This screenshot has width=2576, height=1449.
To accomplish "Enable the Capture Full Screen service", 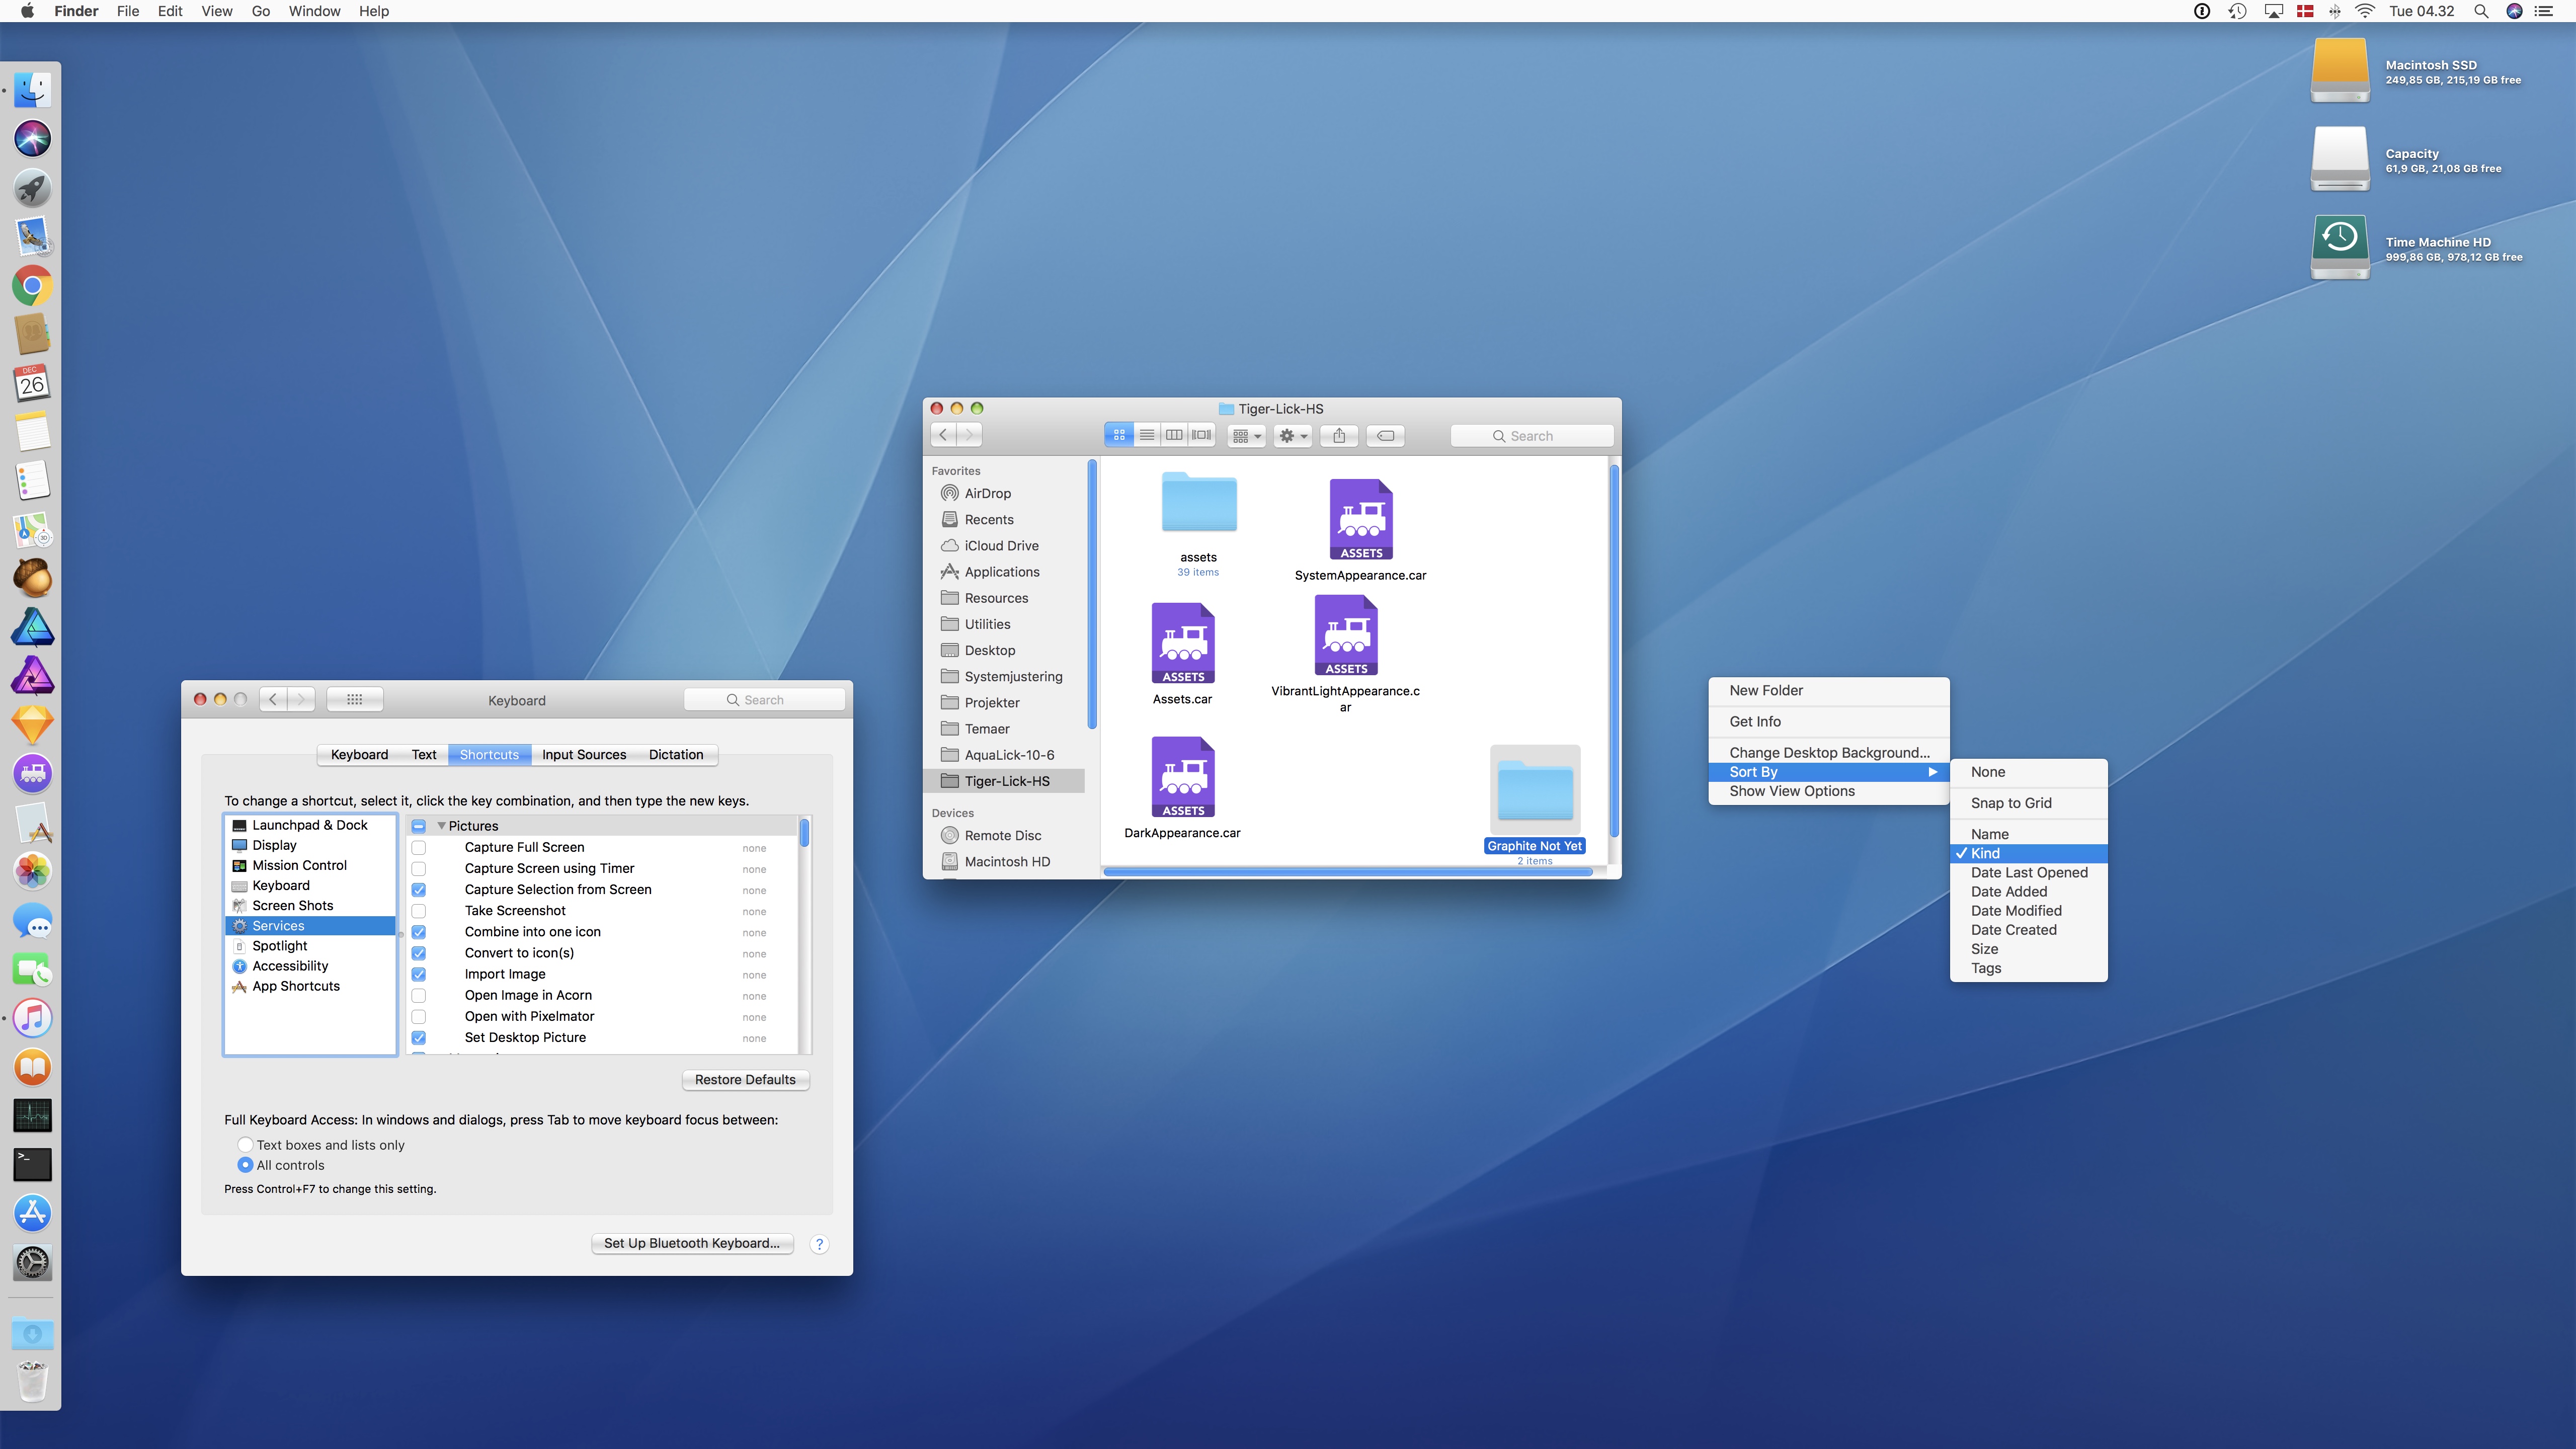I will (419, 848).
